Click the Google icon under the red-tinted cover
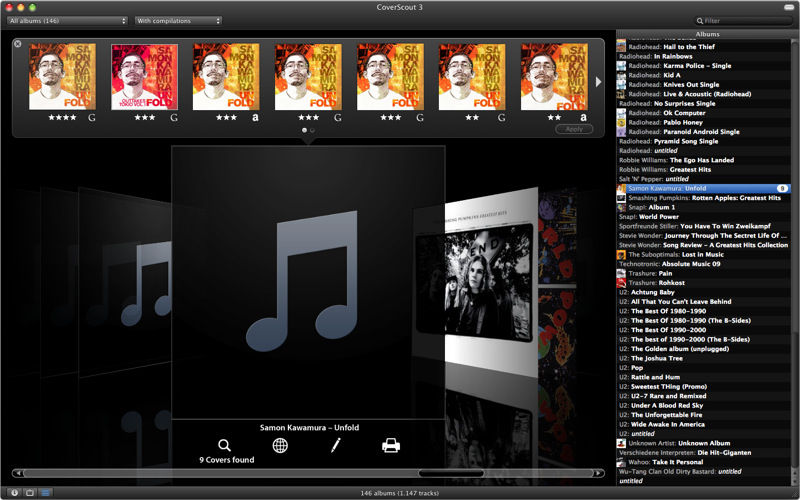 tap(174, 118)
